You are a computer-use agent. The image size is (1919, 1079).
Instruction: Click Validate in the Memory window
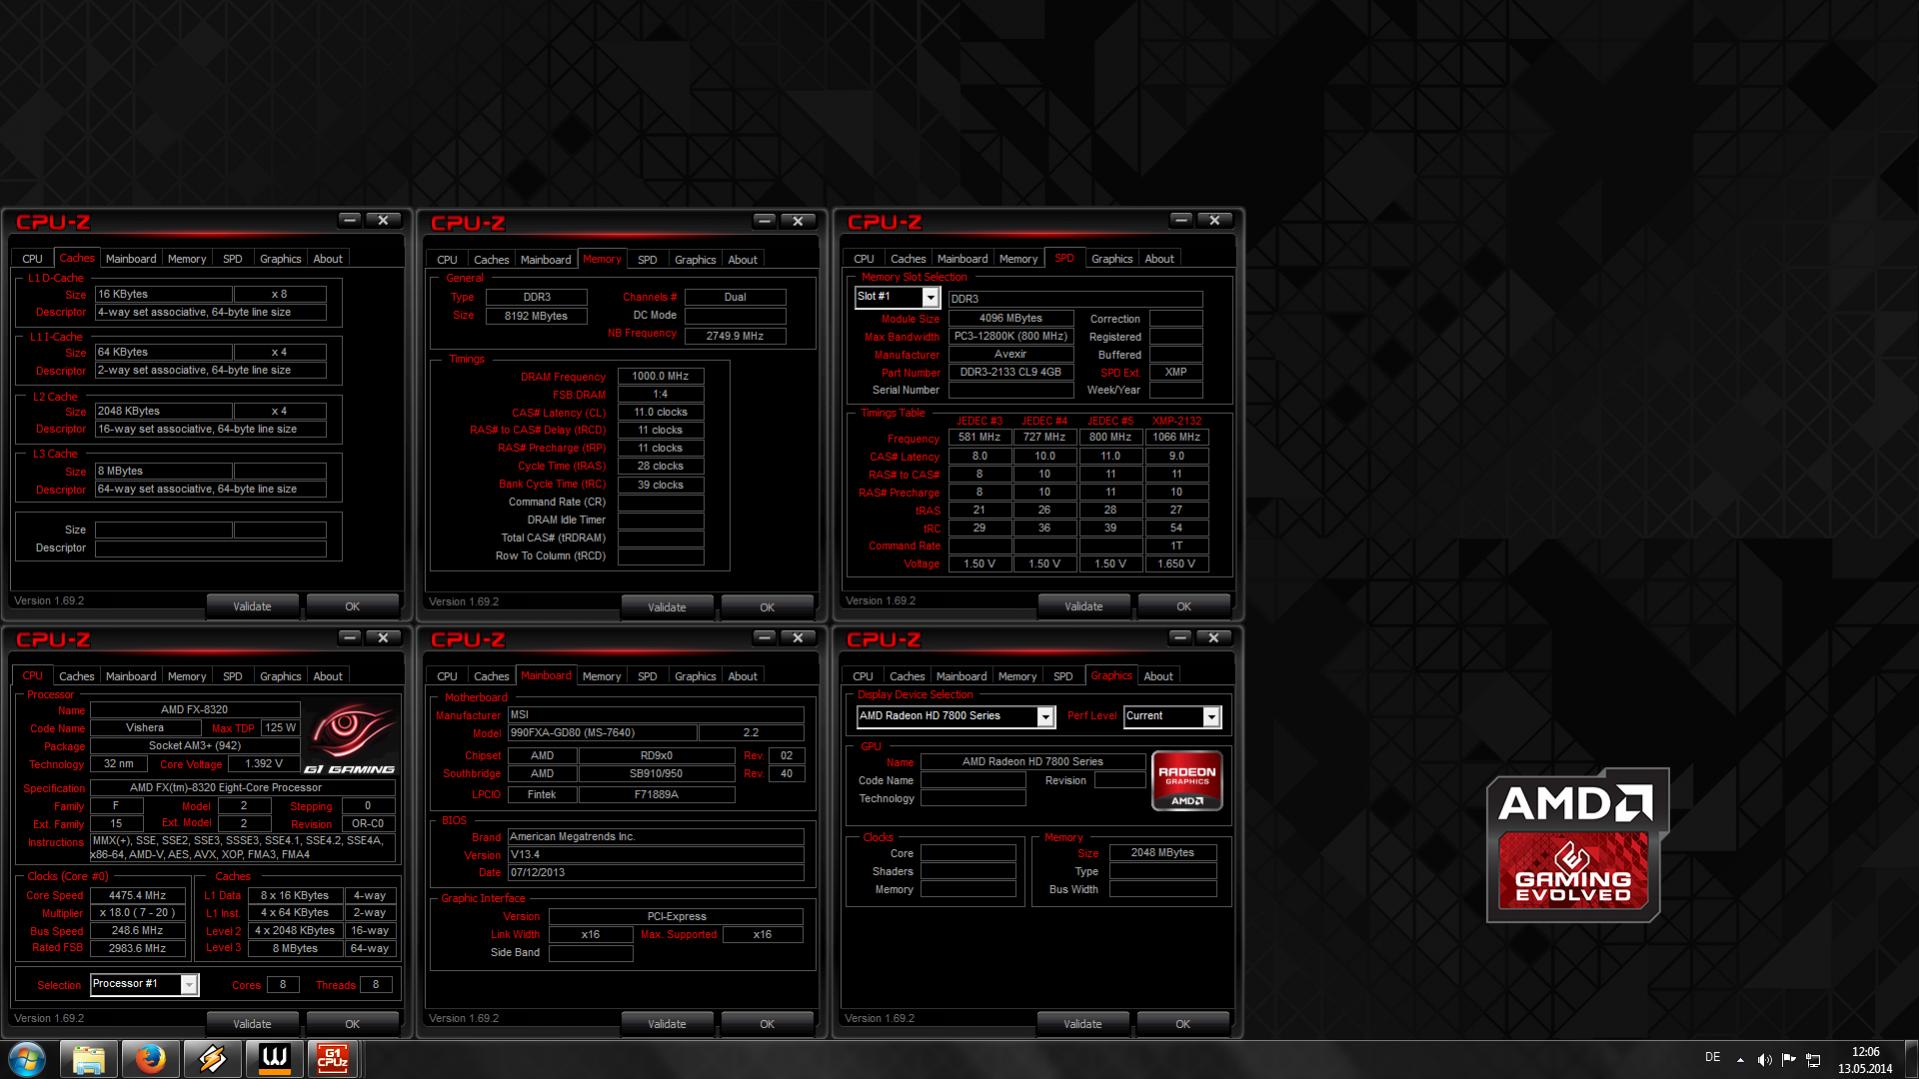coord(667,607)
